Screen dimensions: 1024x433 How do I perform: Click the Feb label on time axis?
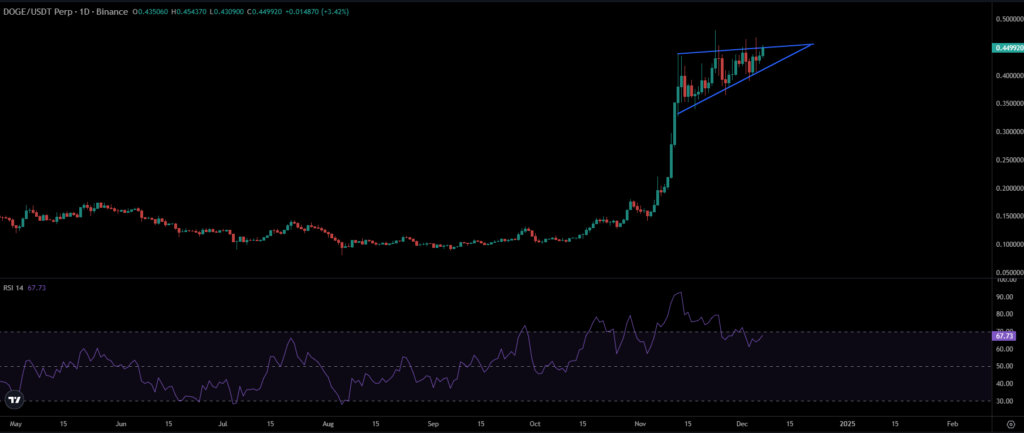tap(952, 423)
